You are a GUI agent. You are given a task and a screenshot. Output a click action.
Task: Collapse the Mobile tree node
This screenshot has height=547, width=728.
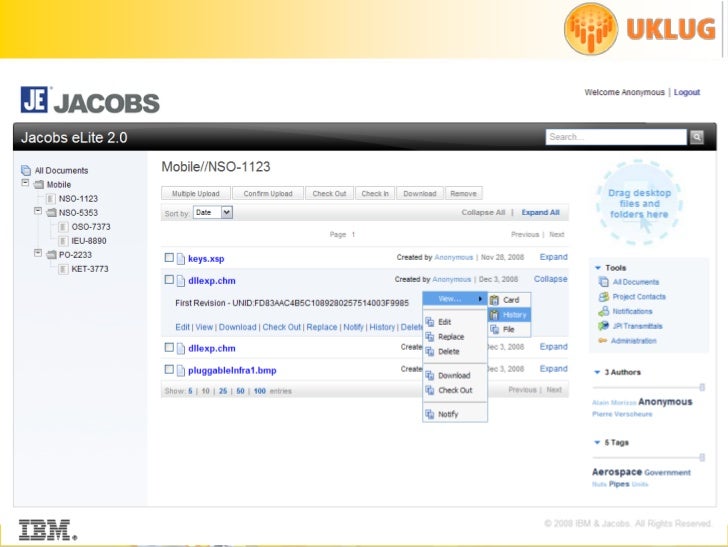tap(25, 183)
